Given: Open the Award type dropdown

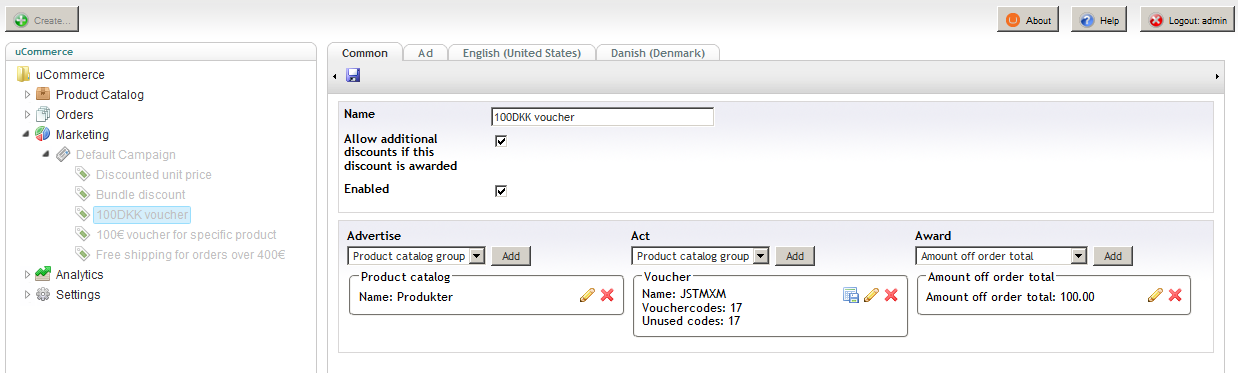Looking at the screenshot, I should coord(1001,256).
